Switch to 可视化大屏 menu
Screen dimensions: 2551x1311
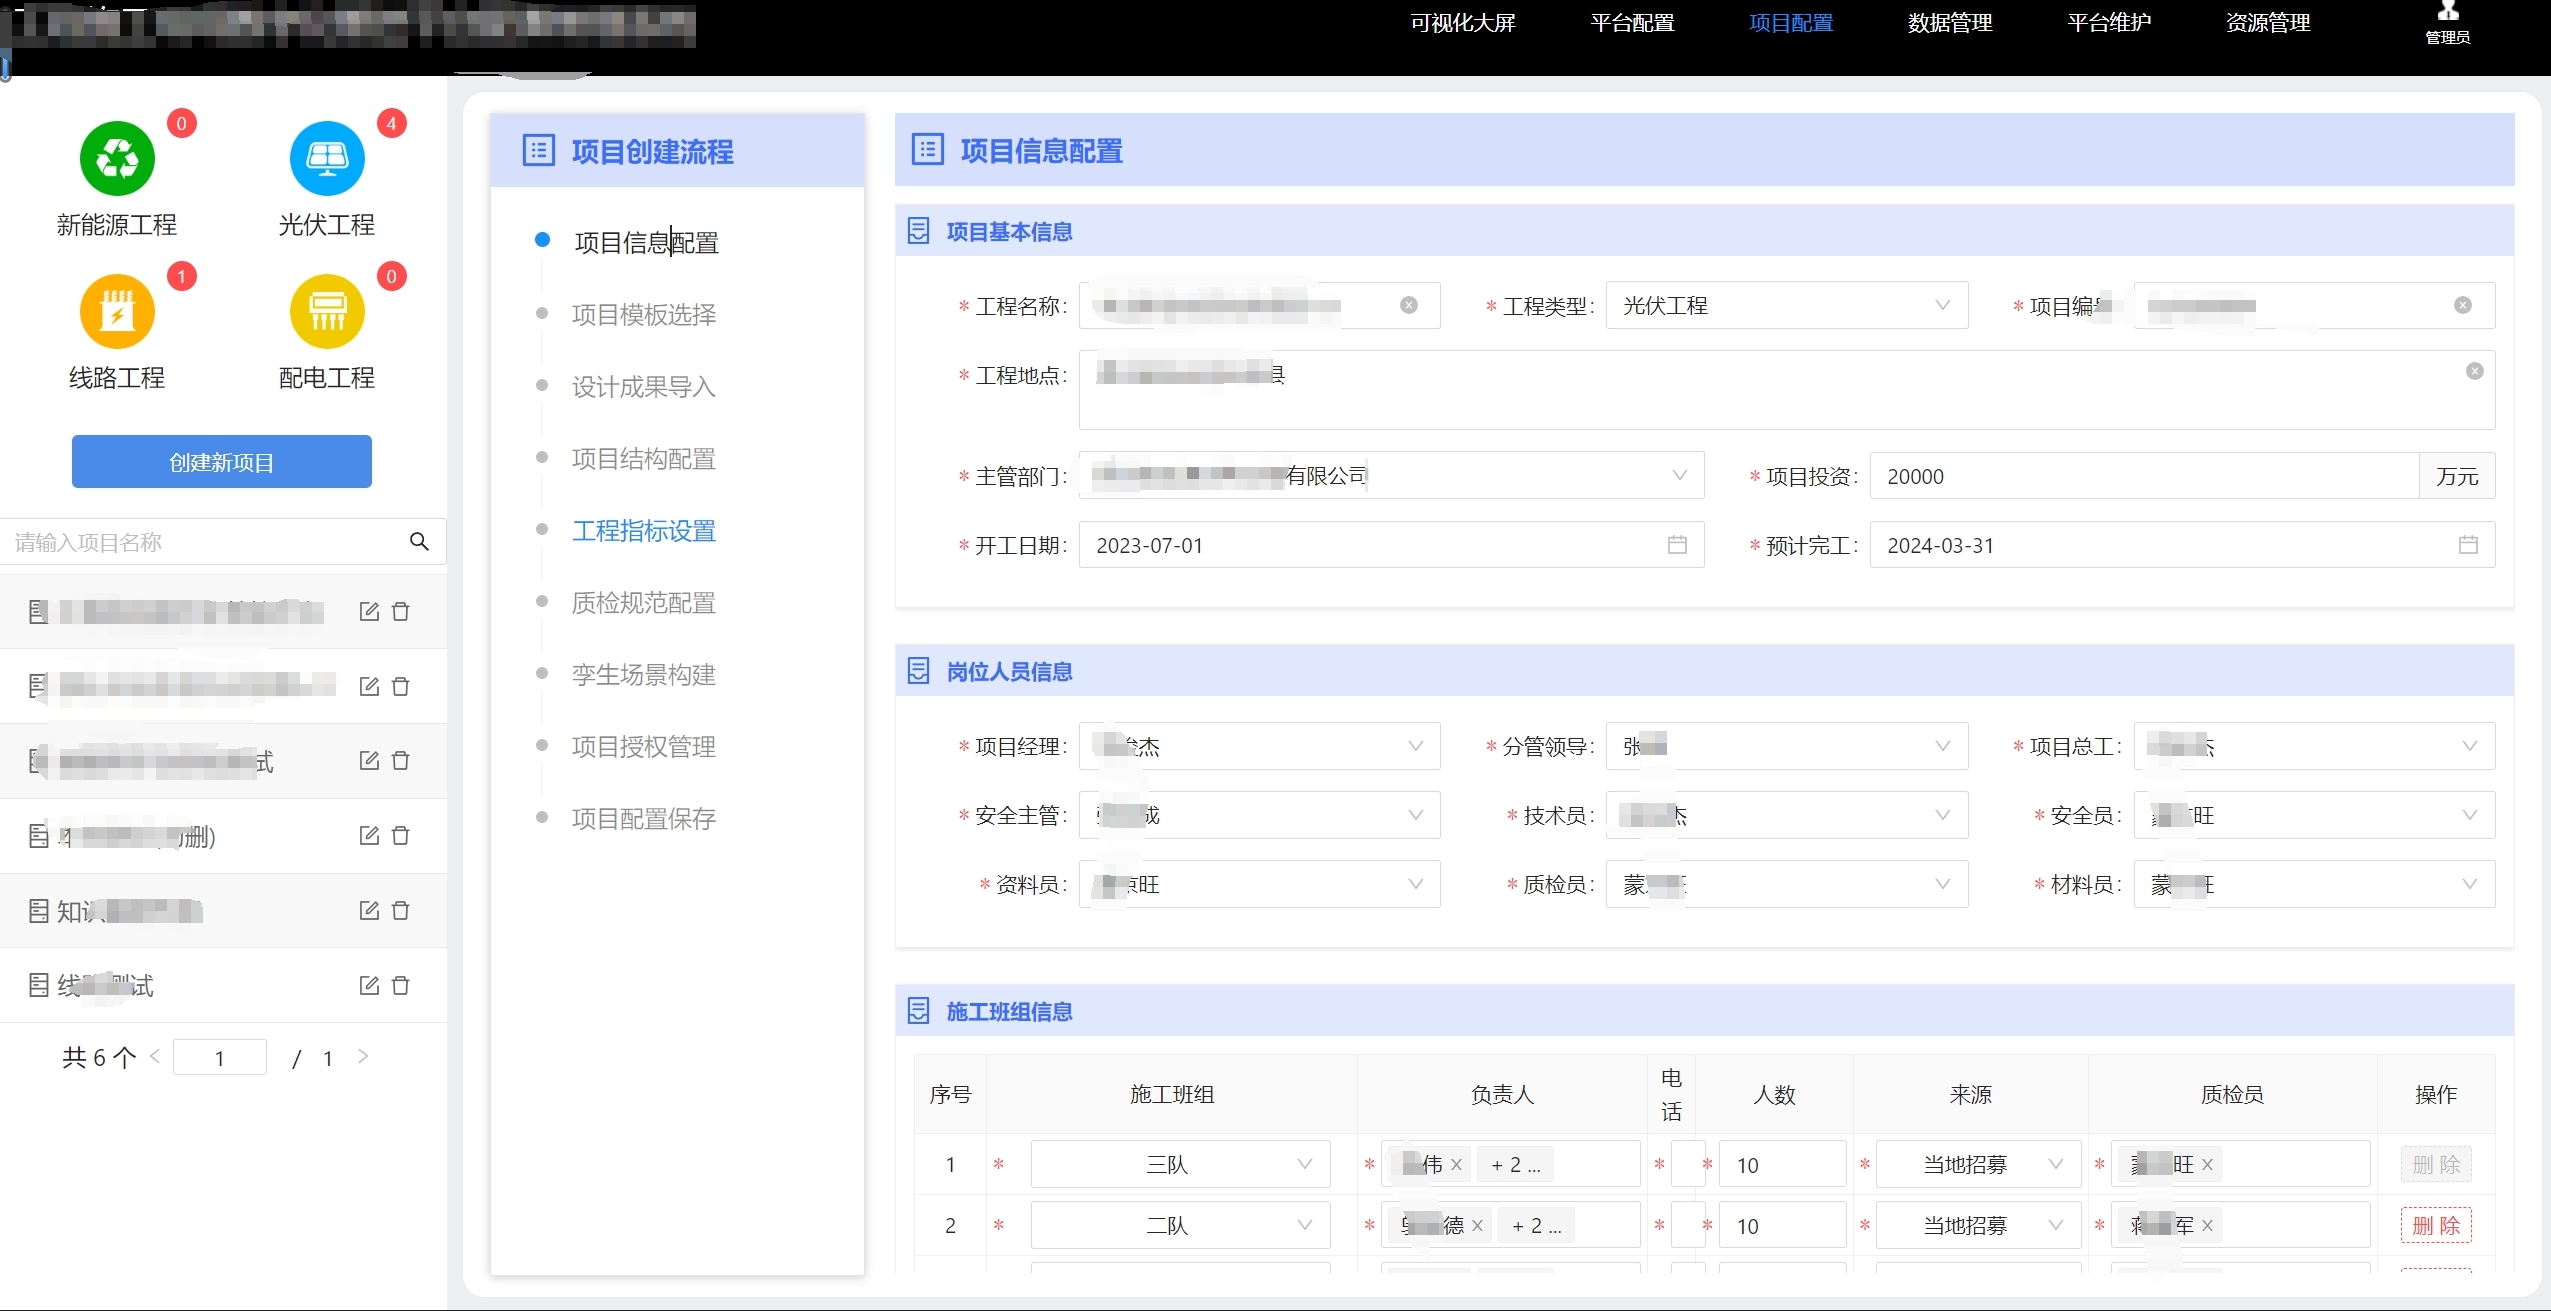tap(1463, 22)
